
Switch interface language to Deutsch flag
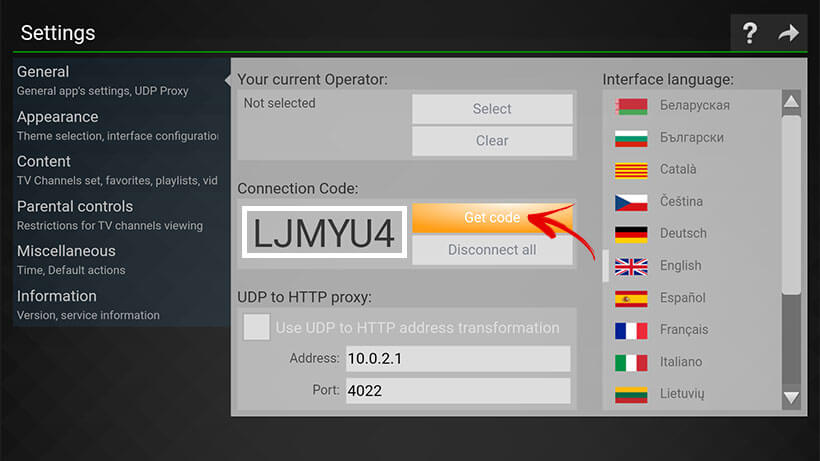pyautogui.click(x=631, y=234)
